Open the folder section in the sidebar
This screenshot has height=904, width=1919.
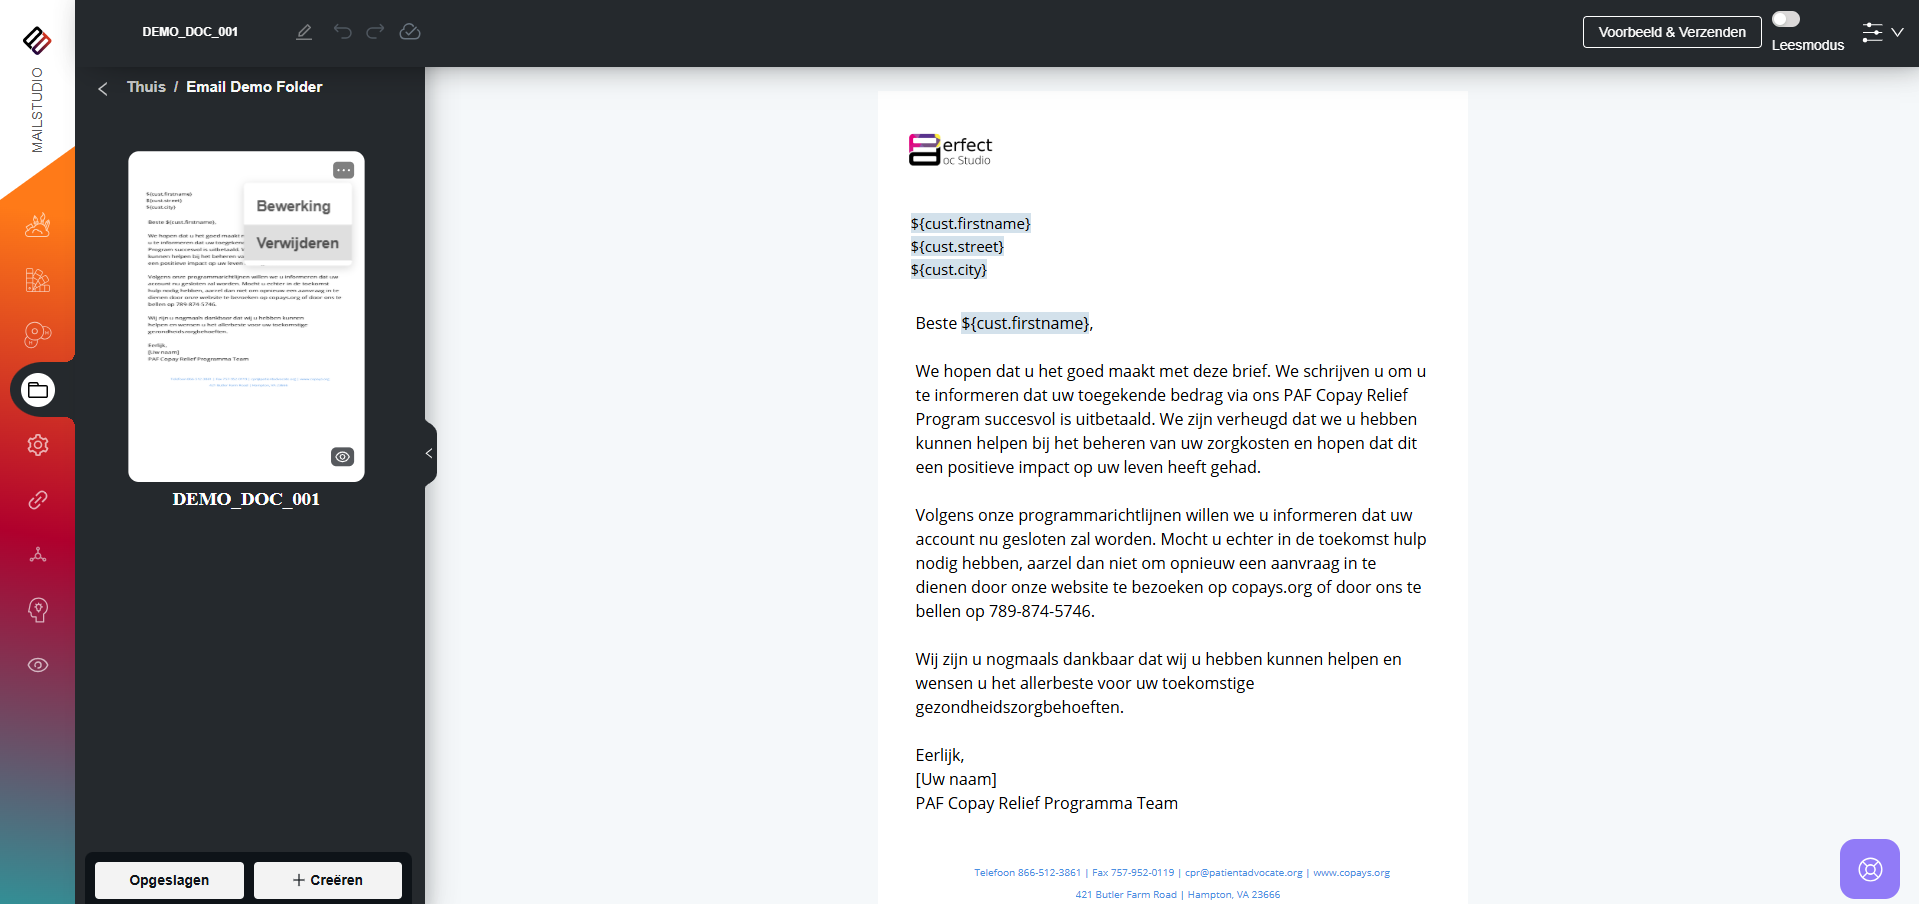tap(38, 390)
